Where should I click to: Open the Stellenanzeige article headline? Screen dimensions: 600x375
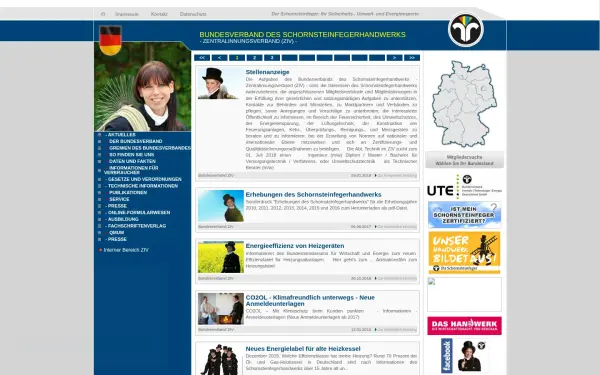coord(267,72)
